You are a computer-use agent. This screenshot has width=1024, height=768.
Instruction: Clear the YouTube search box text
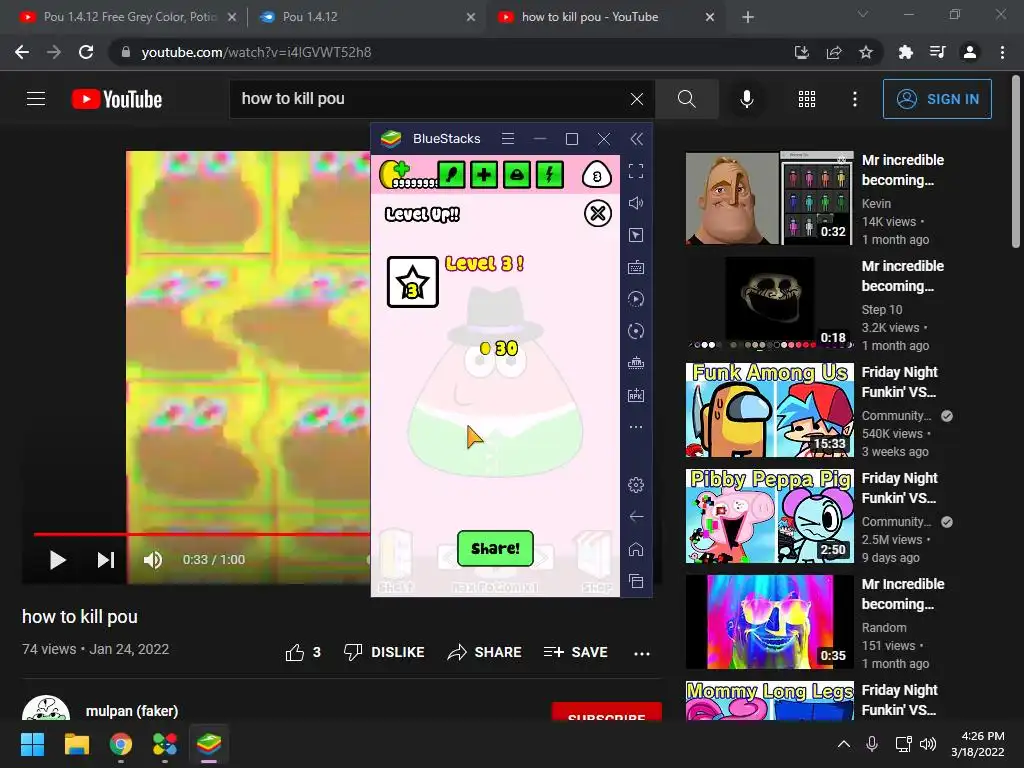637,99
